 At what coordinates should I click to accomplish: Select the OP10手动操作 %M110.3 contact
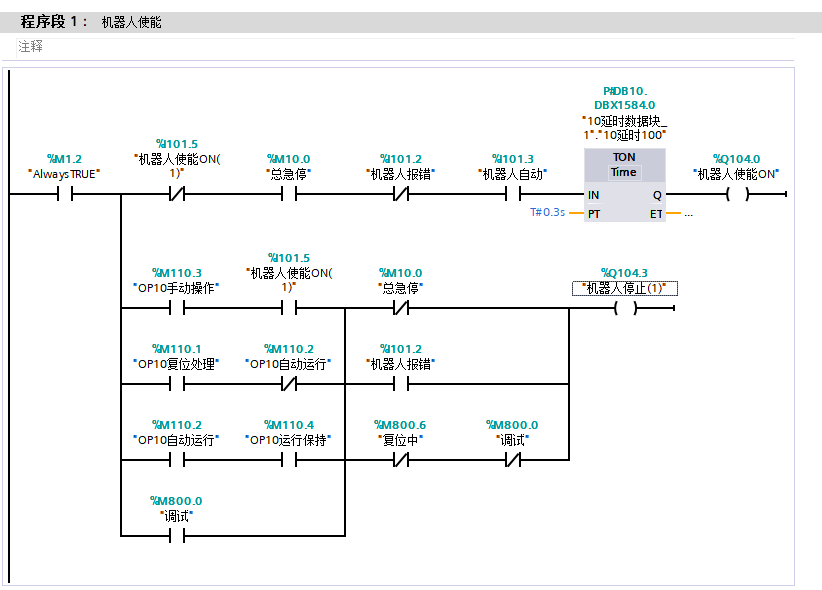point(177,308)
